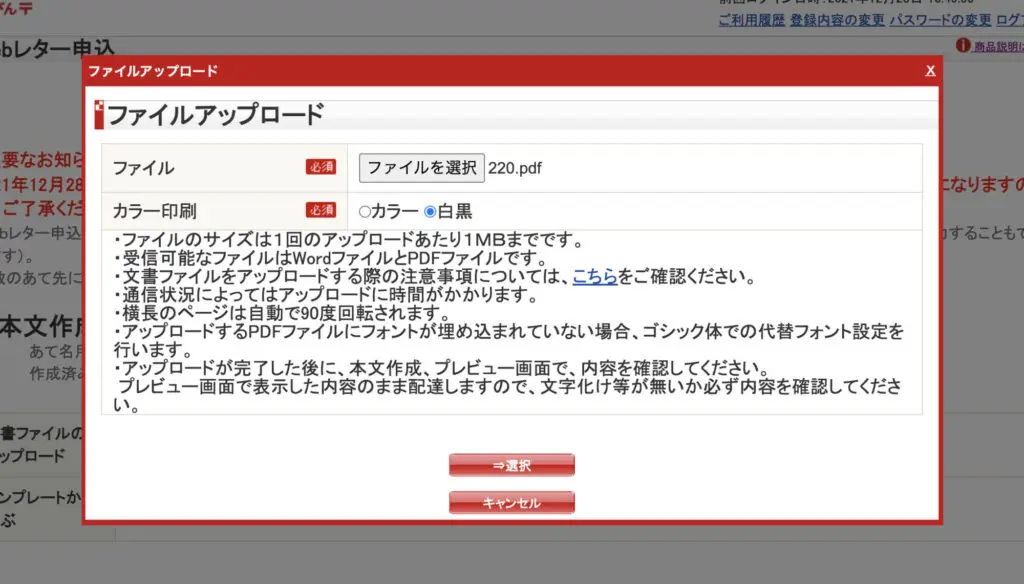Click the red postal mark beside the heading
The image size is (1024, 584).
(x=98, y=114)
